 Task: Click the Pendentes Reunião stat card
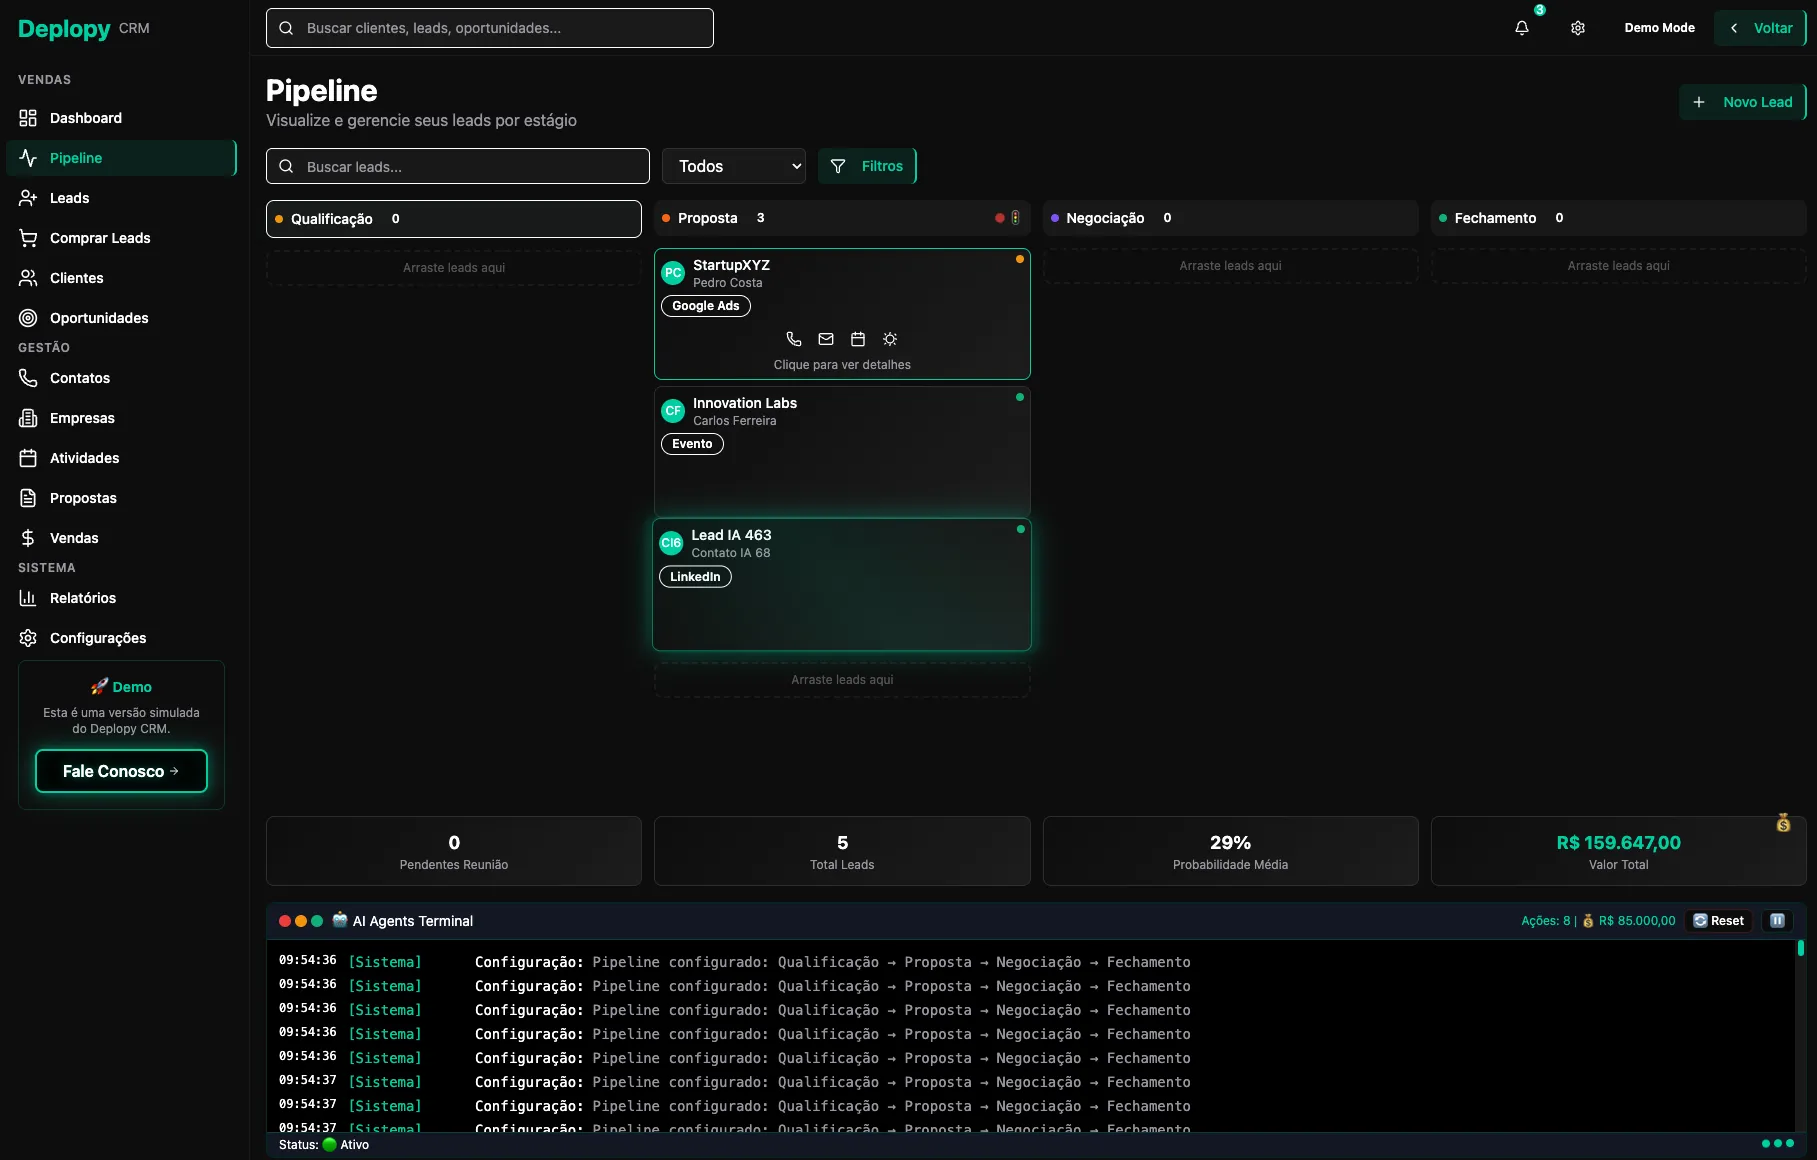(454, 851)
